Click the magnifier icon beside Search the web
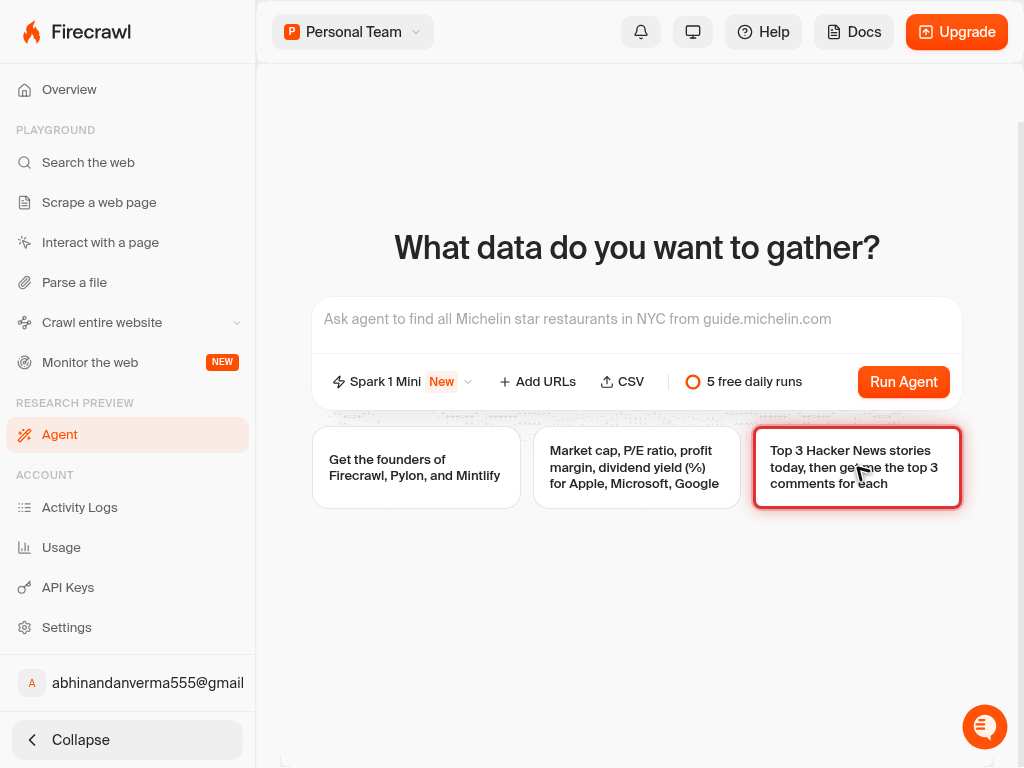Screen dimensions: 1024x768 pos(24,163)
